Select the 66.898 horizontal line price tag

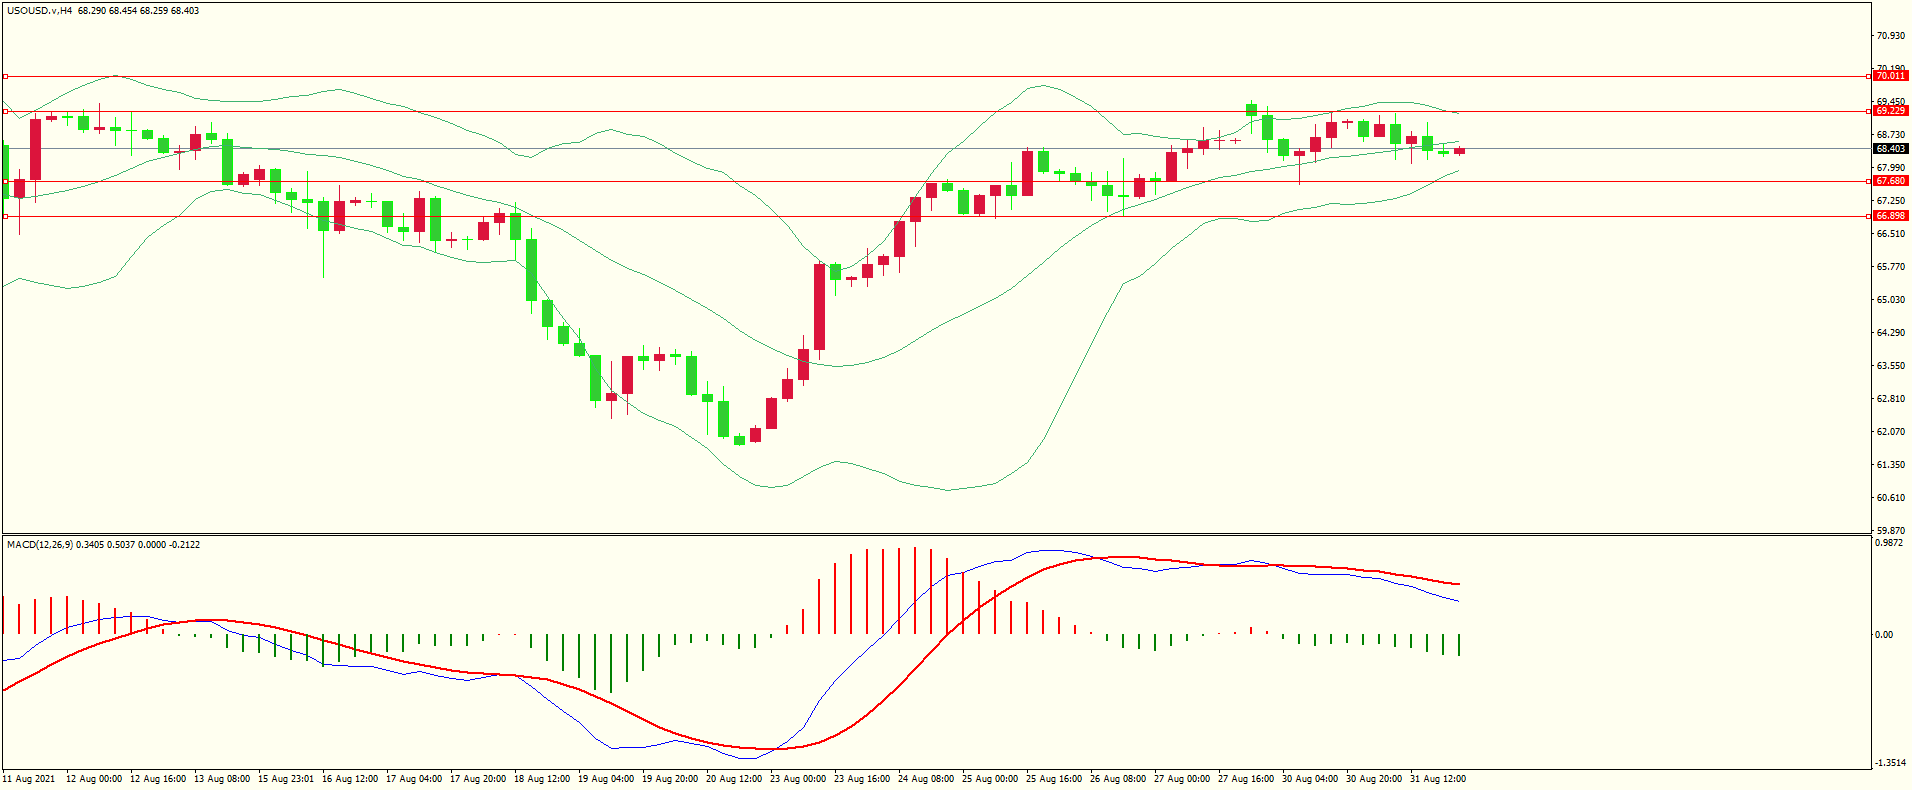point(1890,216)
